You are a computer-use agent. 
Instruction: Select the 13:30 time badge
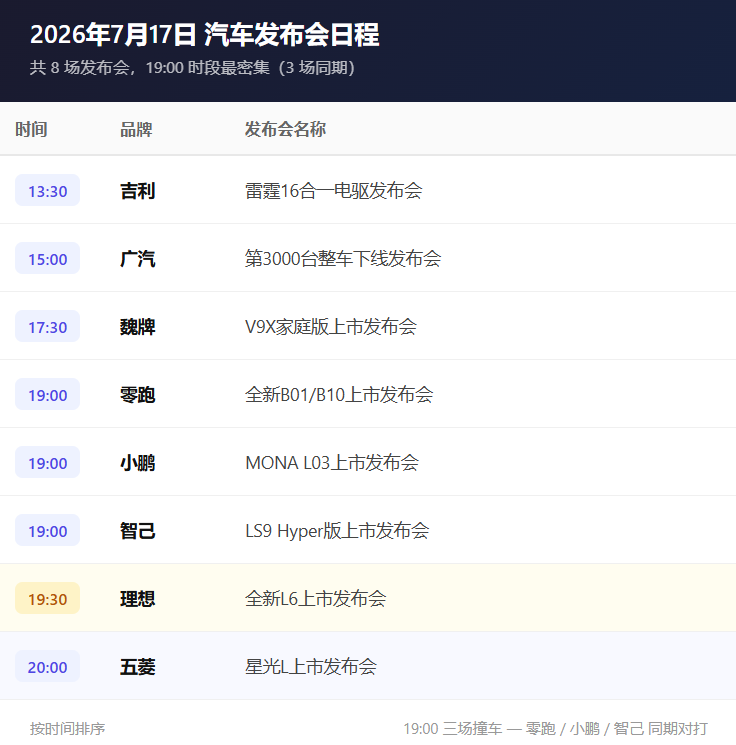48,191
